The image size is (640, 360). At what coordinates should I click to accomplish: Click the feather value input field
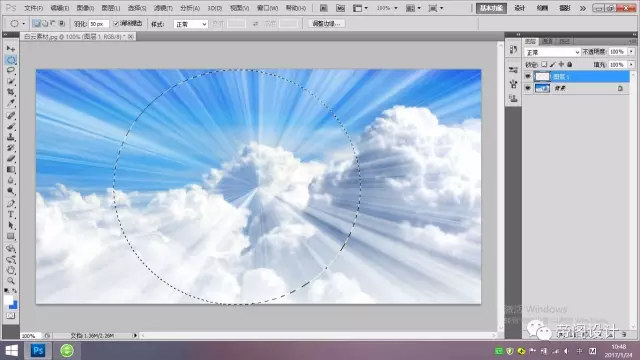(99, 24)
